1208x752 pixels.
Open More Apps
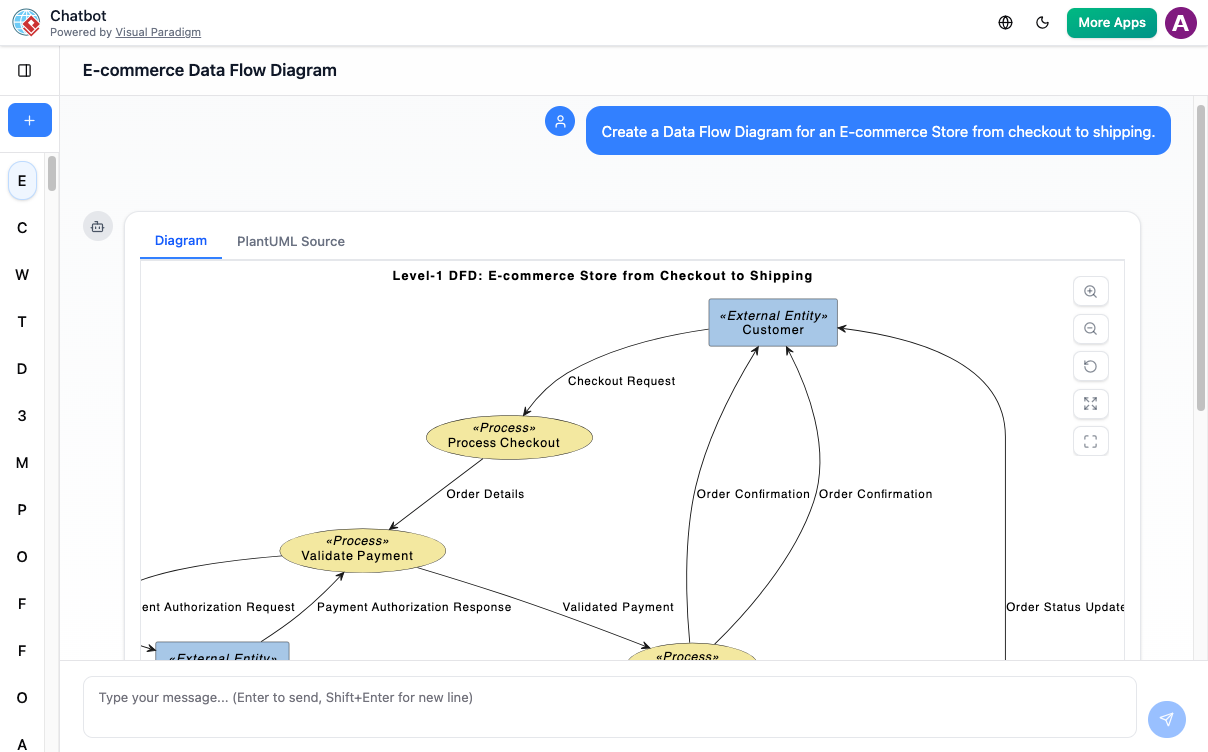(1111, 22)
